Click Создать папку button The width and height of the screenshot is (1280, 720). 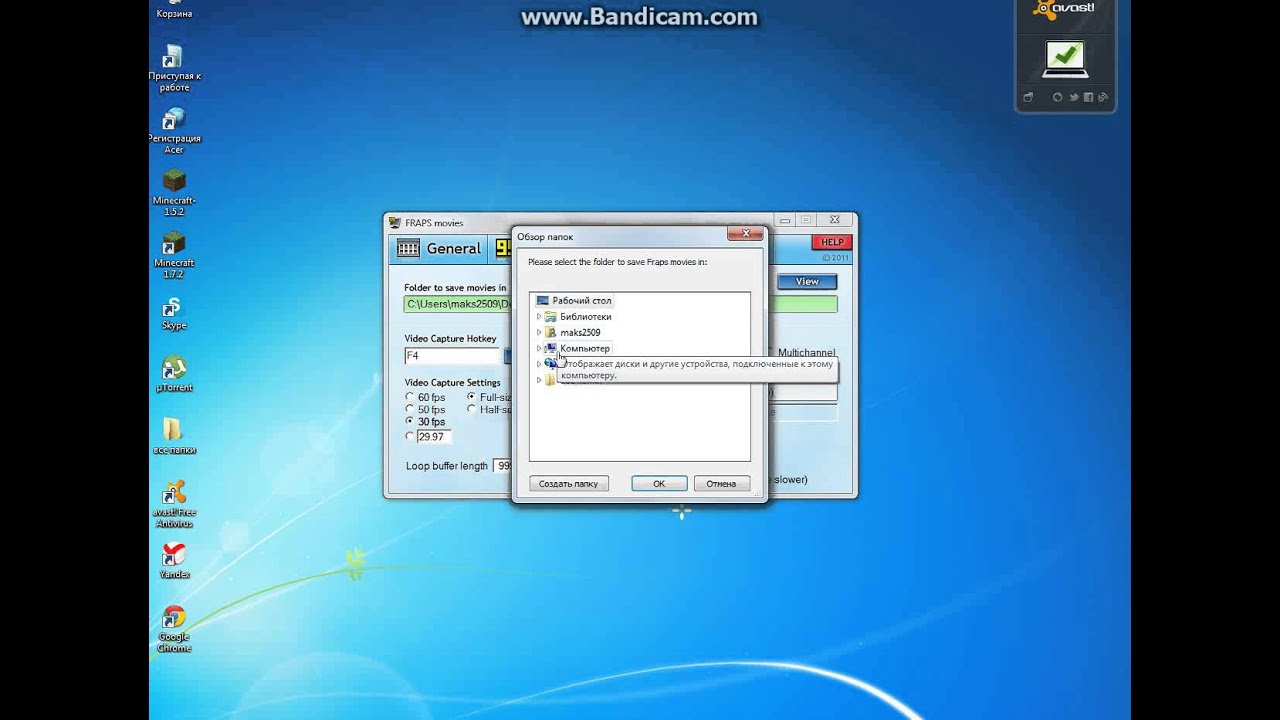(568, 483)
